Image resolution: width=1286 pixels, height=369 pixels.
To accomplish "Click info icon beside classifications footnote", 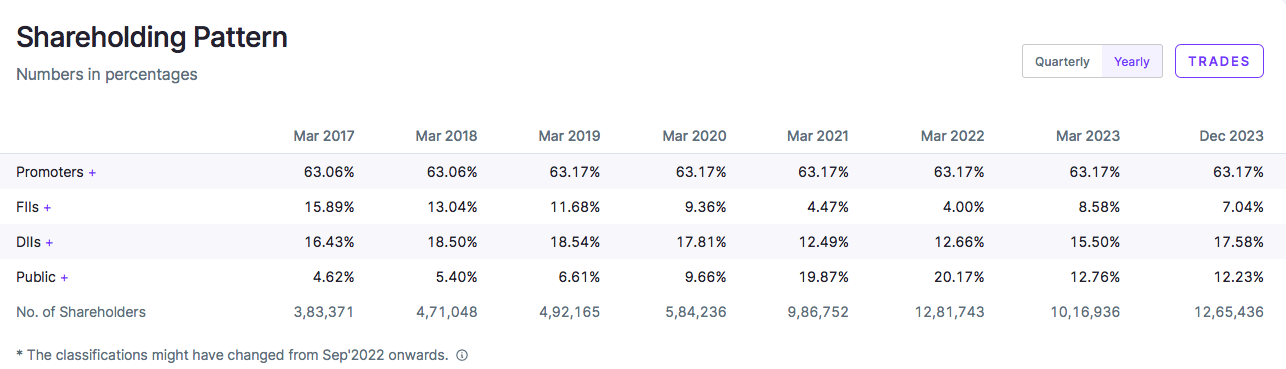I will coord(462,355).
